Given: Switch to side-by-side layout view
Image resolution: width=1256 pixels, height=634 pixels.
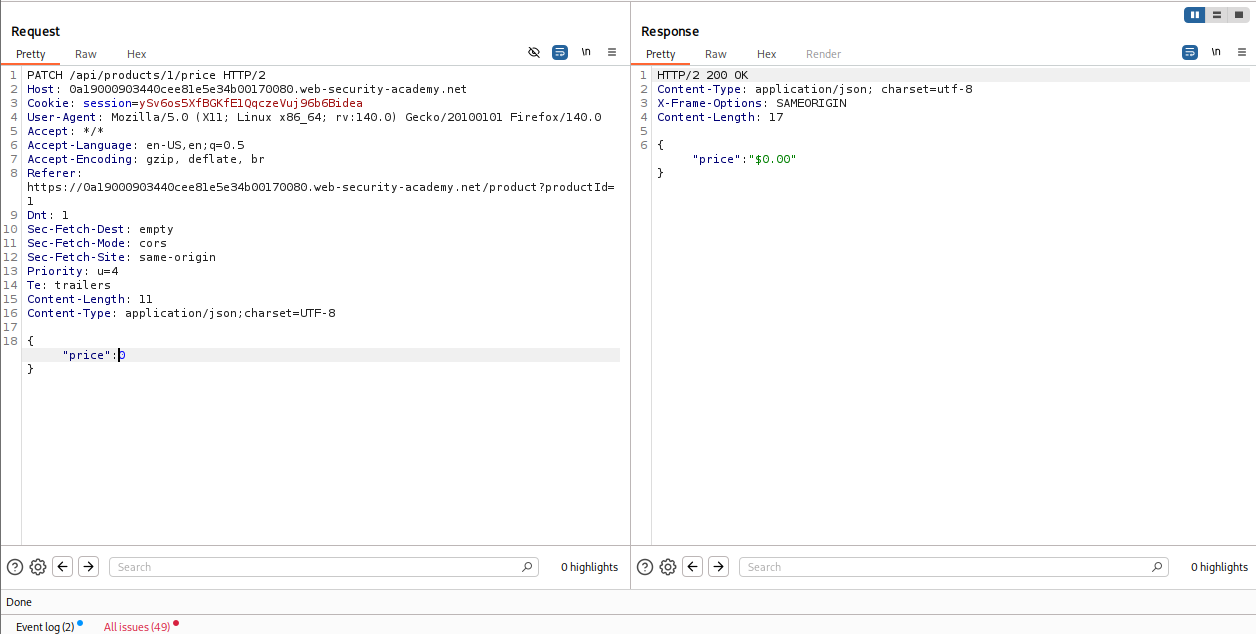Looking at the screenshot, I should 1194,15.
